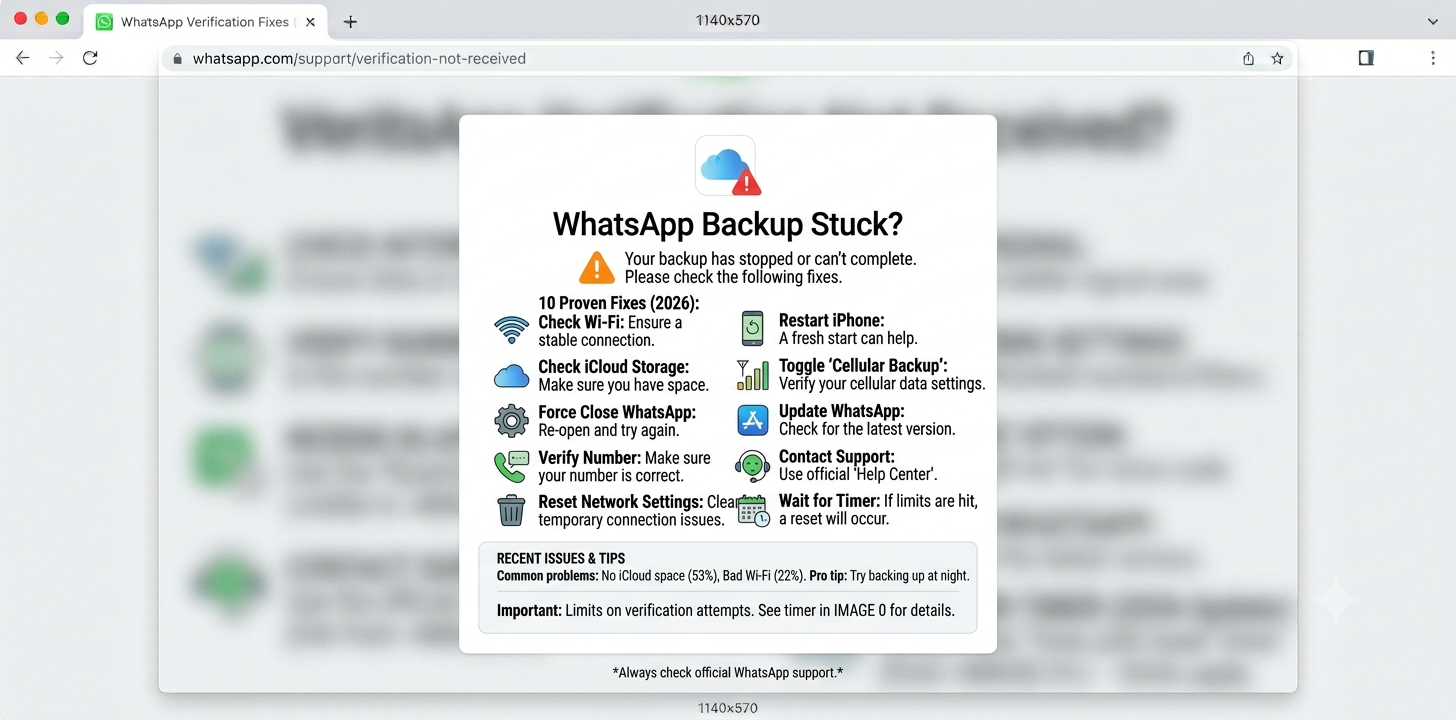This screenshot has height=720, width=1456.
Task: Click '10 Proven Fixes (2026):' text
Action: [619, 303]
